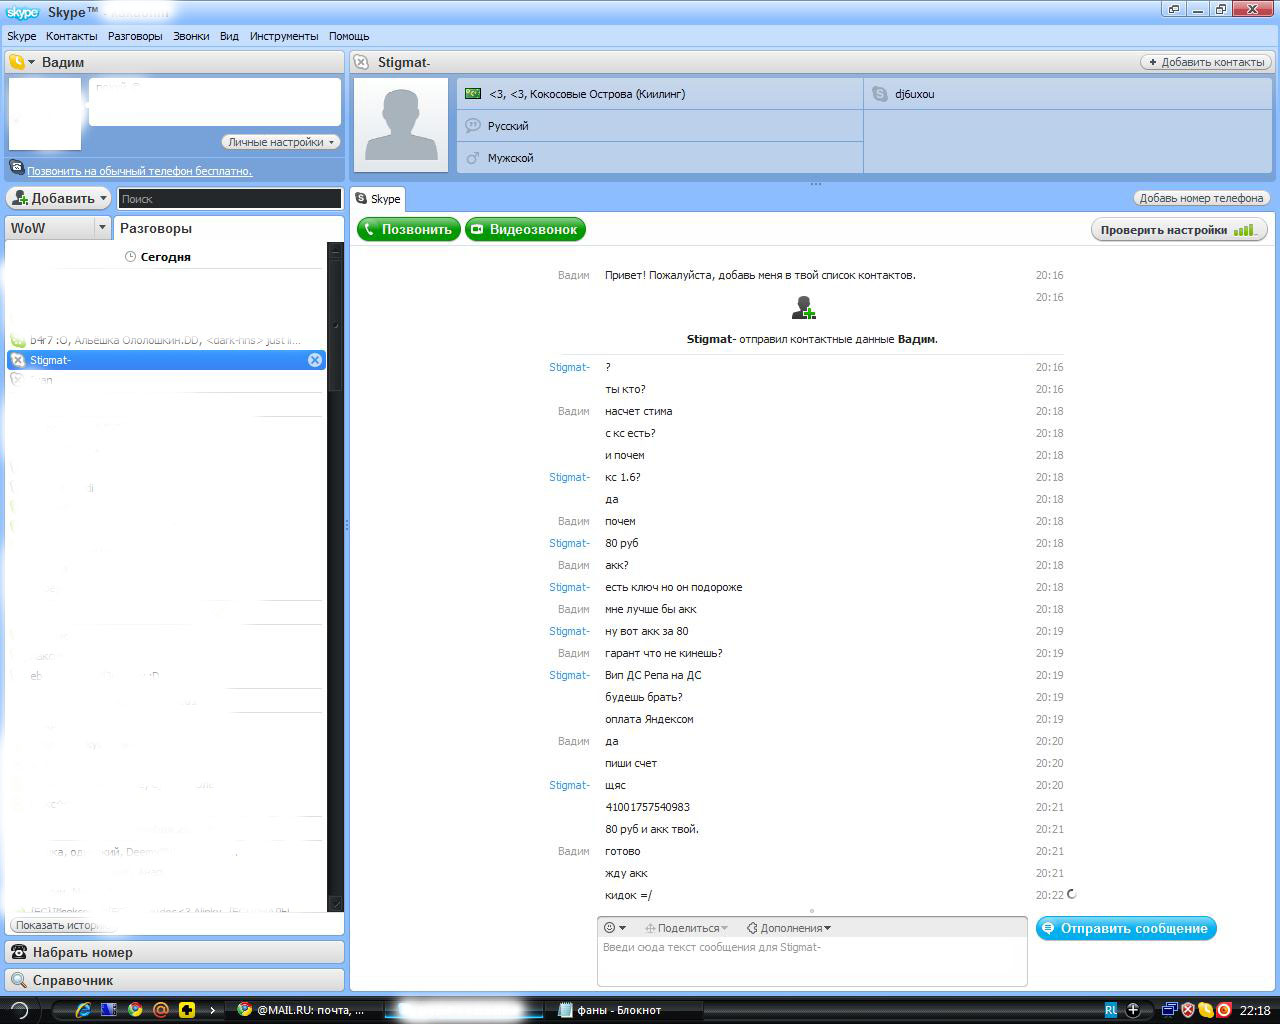The image size is (1280, 1024).
Task: Open the b4r7 group conversation
Action: point(165,340)
